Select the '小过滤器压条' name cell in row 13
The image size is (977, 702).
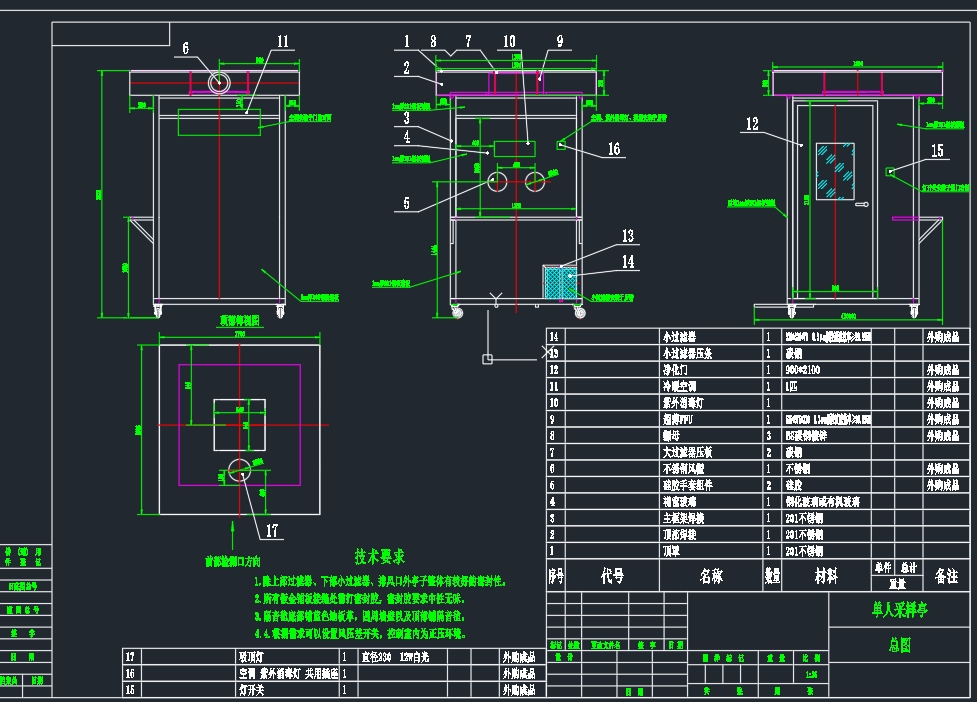click(687, 353)
